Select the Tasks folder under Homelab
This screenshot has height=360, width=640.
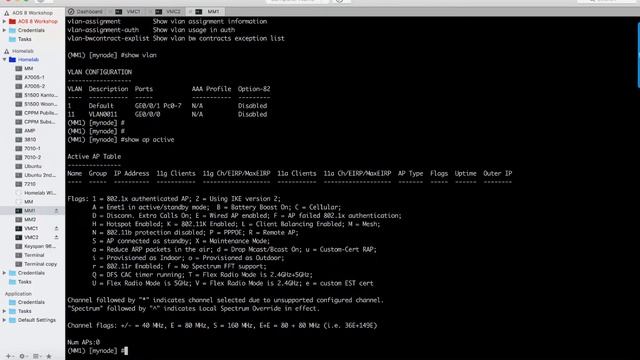tap(24, 282)
